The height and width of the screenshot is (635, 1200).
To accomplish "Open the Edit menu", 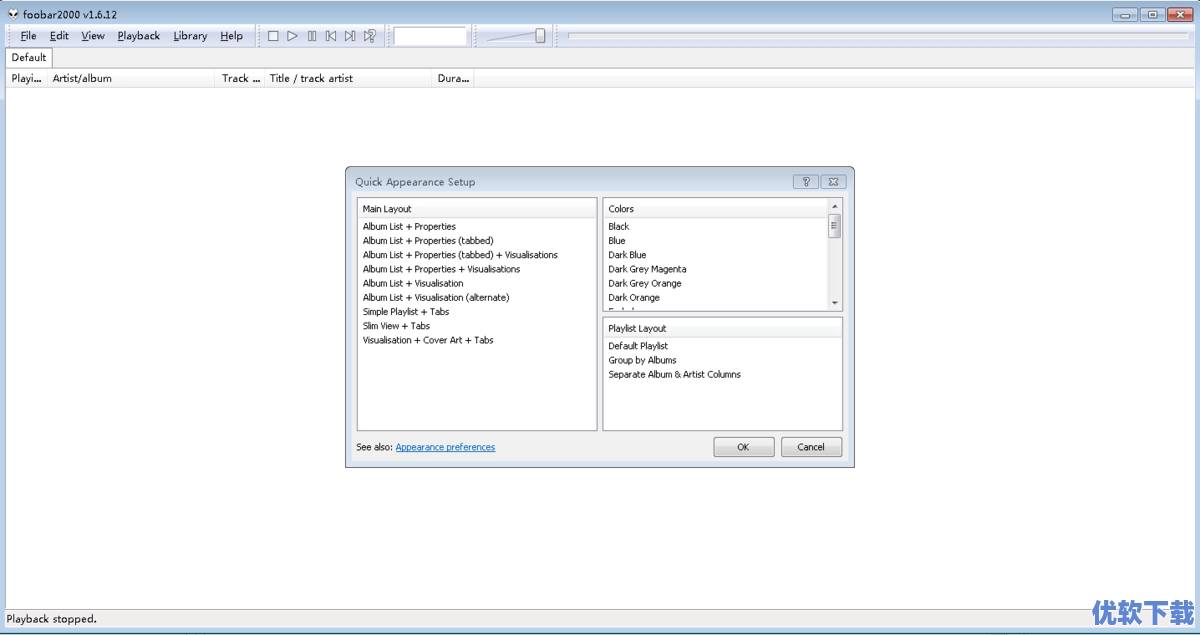I will [60, 36].
